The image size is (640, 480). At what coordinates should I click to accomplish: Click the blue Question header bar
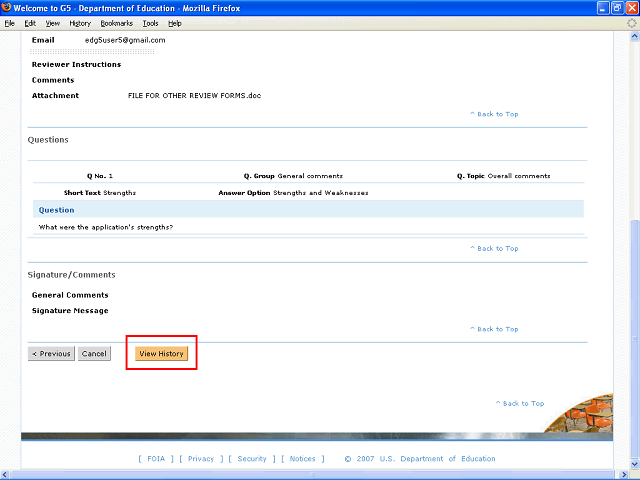coord(308,209)
